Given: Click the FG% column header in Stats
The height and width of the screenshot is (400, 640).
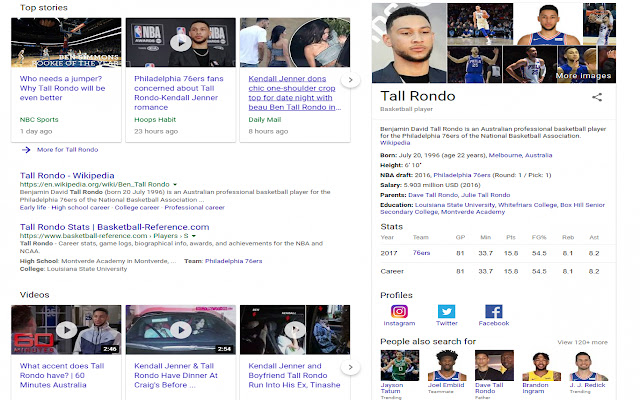Looking at the screenshot, I should coord(539,237).
